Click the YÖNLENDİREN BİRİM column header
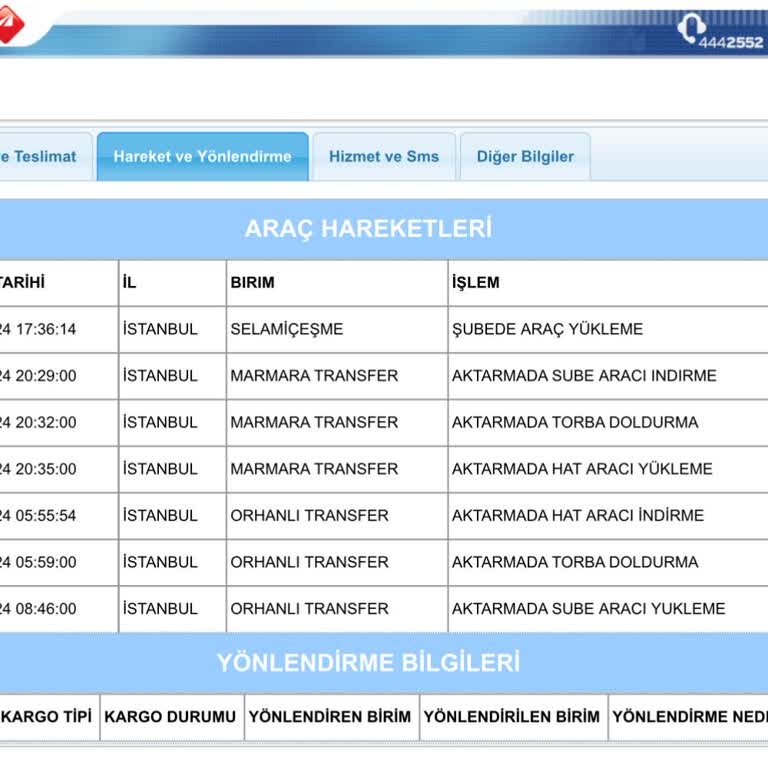 pyautogui.click(x=330, y=717)
